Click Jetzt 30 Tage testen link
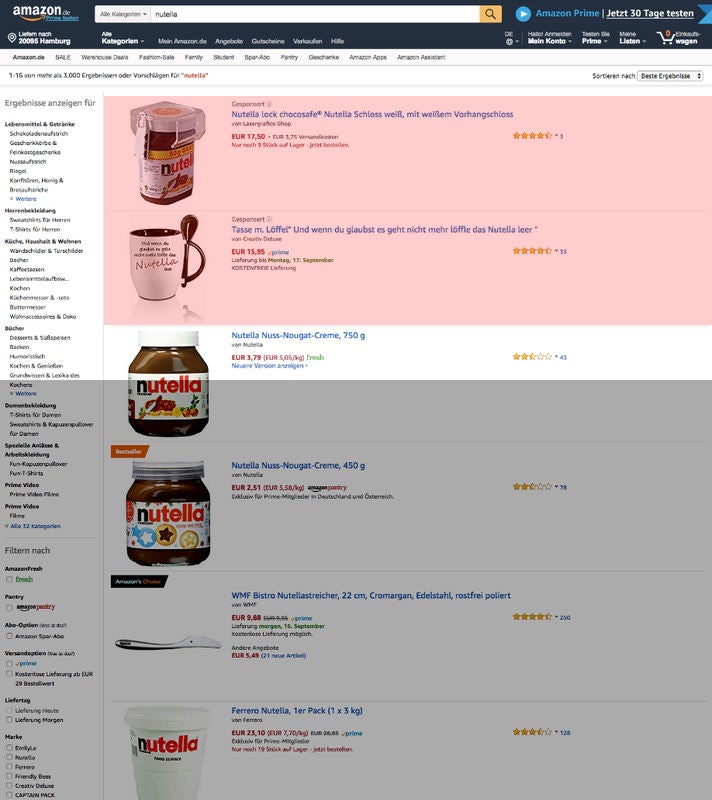 [650, 13]
